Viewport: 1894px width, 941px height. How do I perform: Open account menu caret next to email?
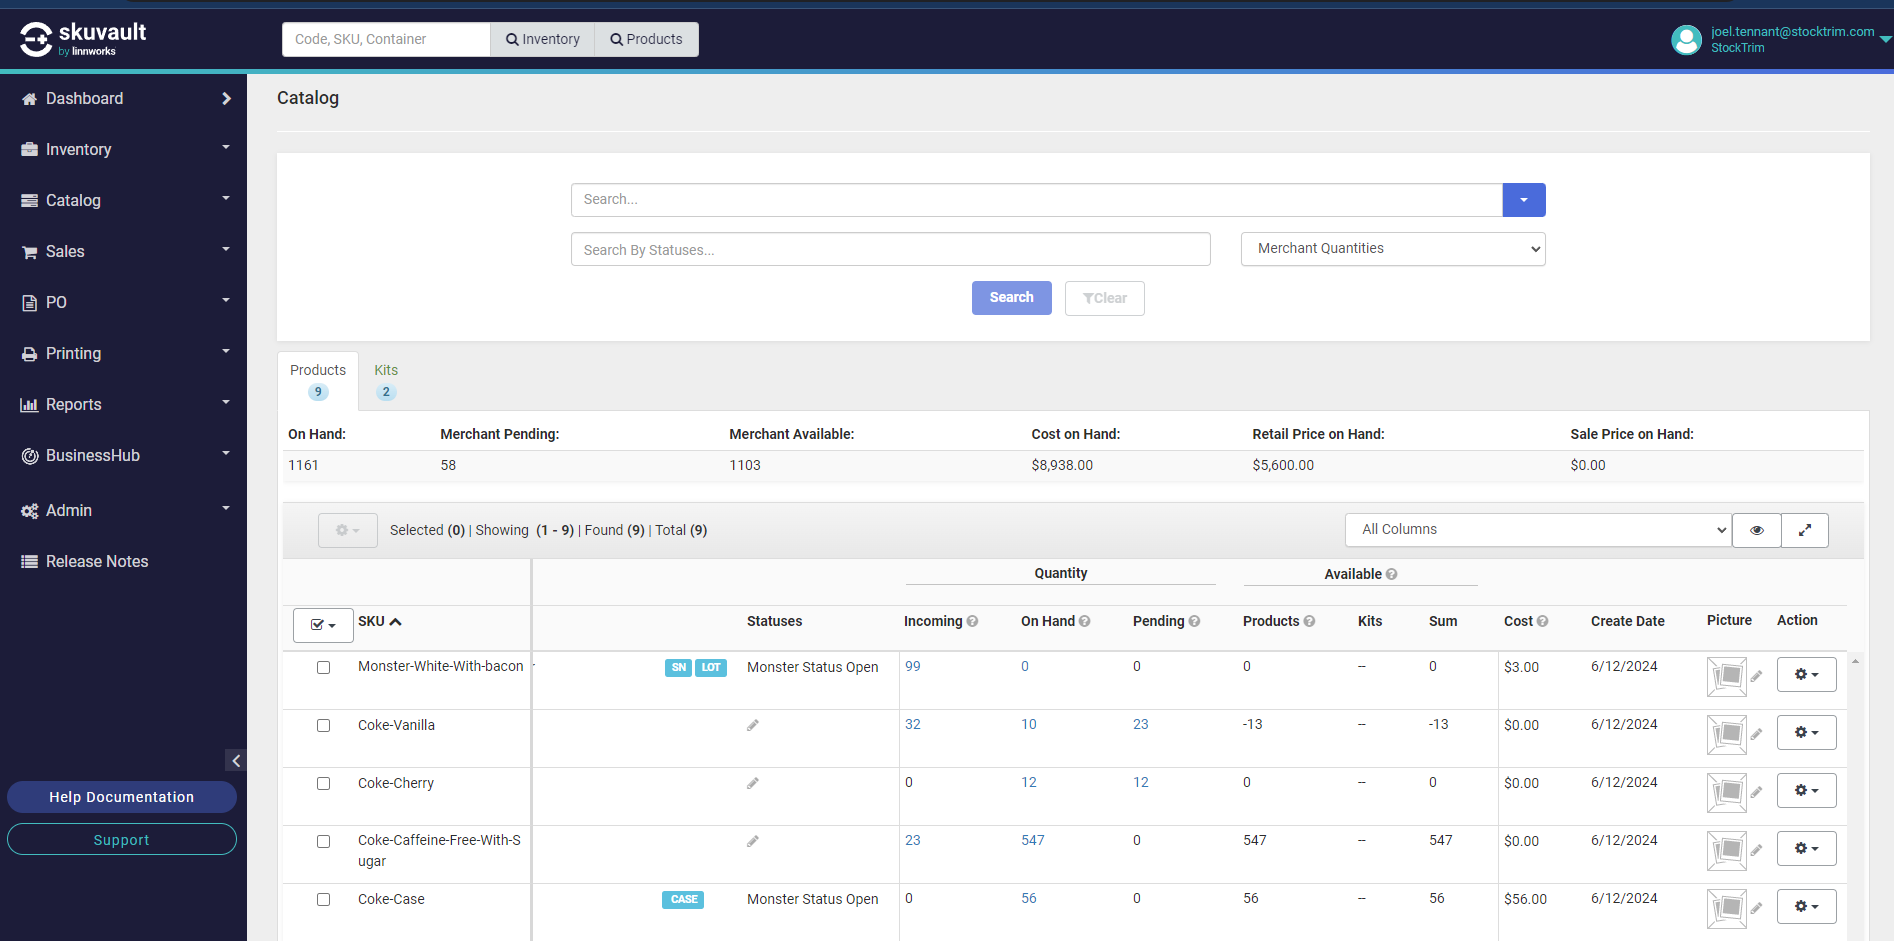(1885, 40)
